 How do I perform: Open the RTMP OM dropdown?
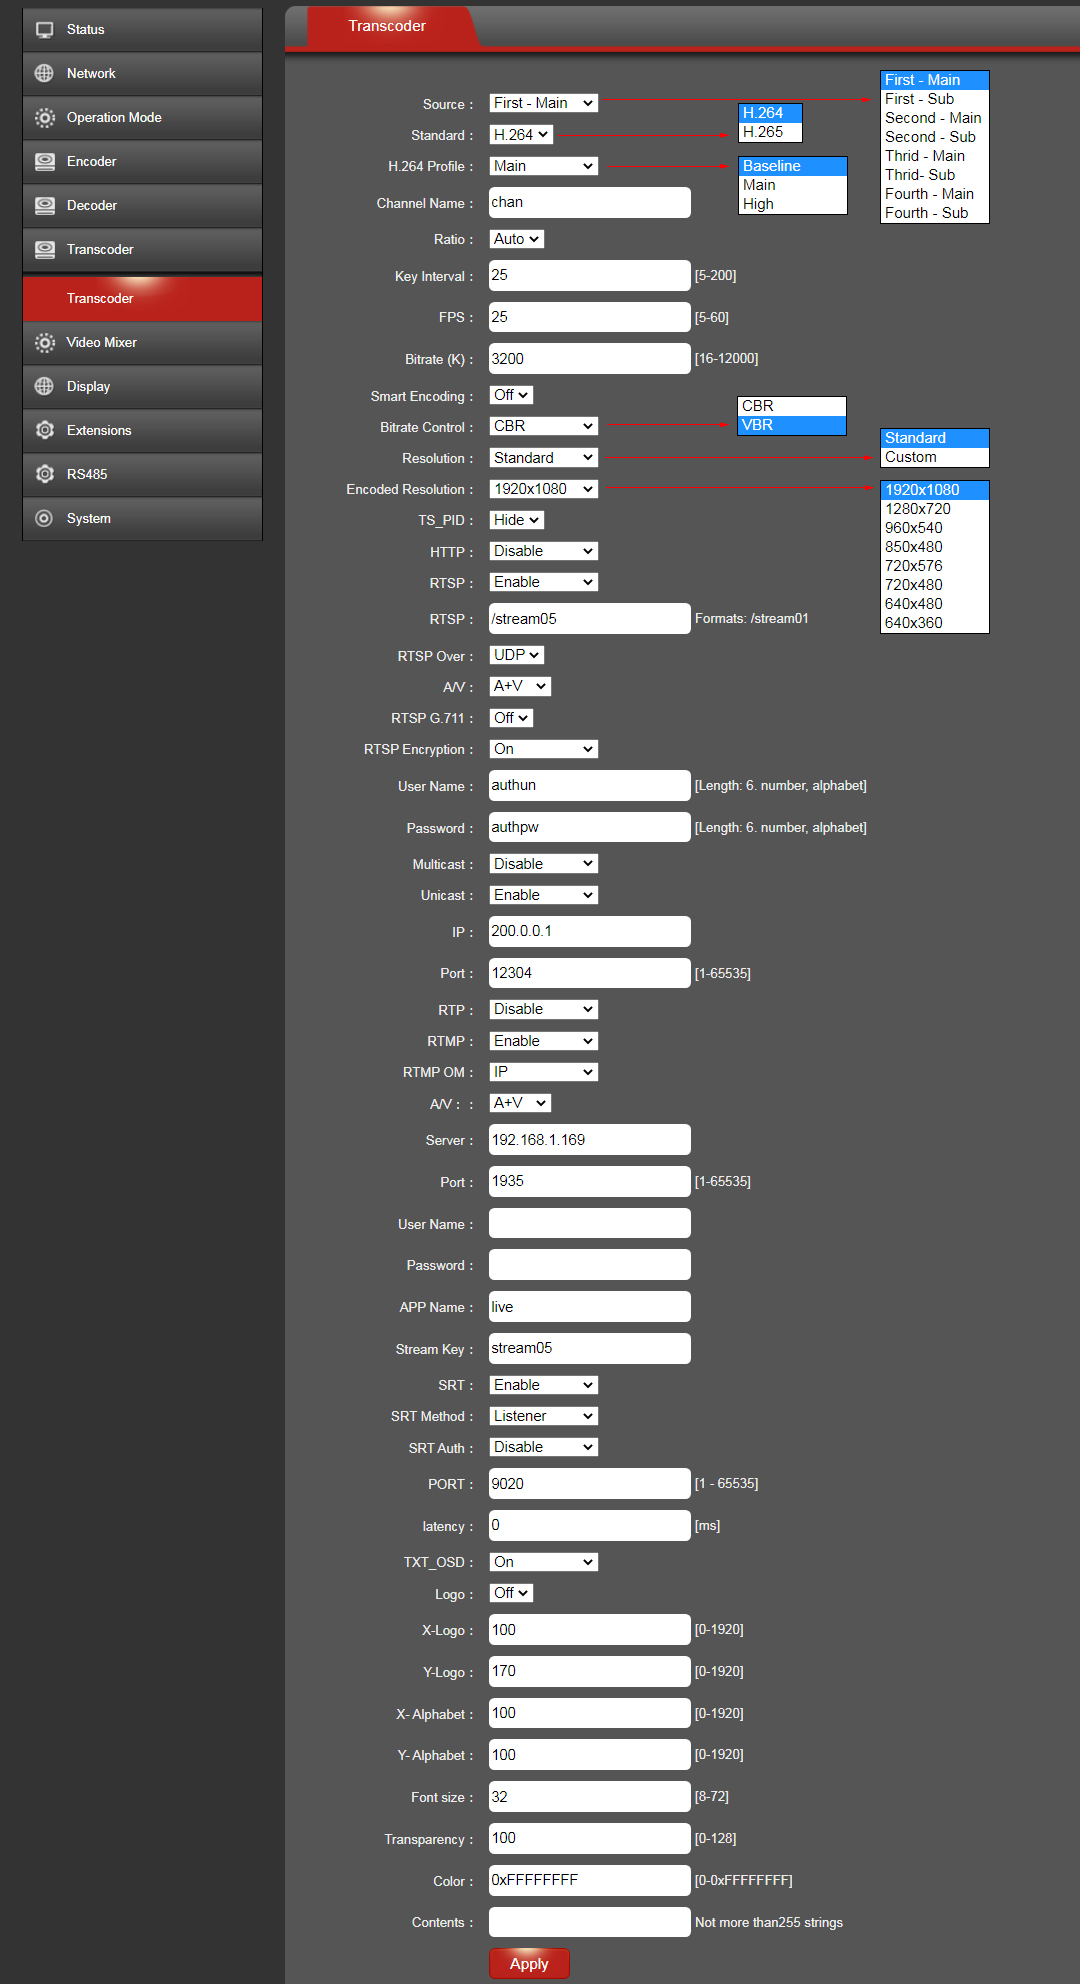click(543, 1072)
